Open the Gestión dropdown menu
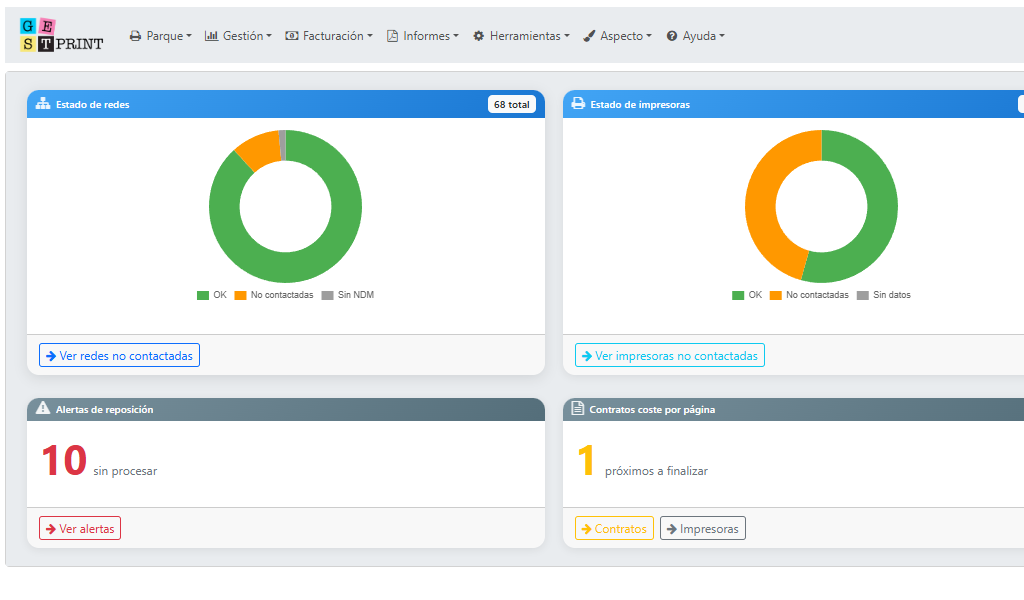This screenshot has width=1024, height=600. pyautogui.click(x=238, y=36)
